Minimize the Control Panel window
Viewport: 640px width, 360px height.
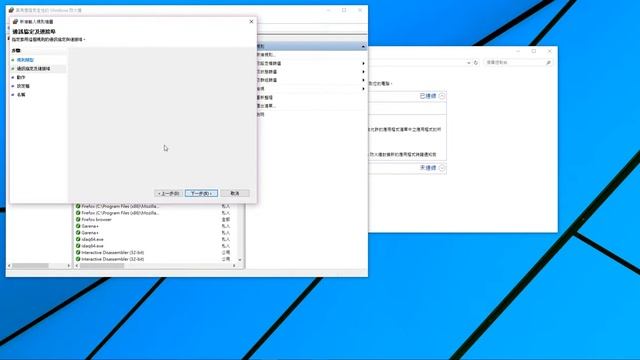pyautogui.click(x=518, y=51)
